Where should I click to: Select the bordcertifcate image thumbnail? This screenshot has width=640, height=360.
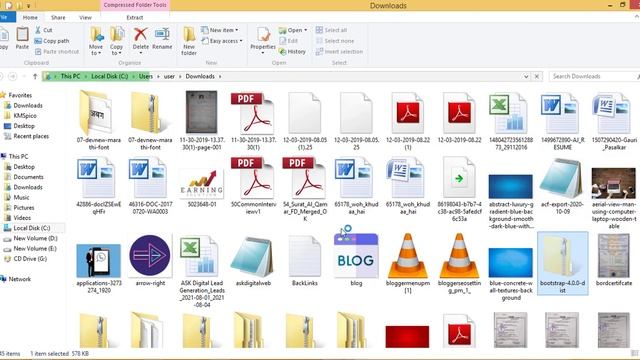coord(613,260)
